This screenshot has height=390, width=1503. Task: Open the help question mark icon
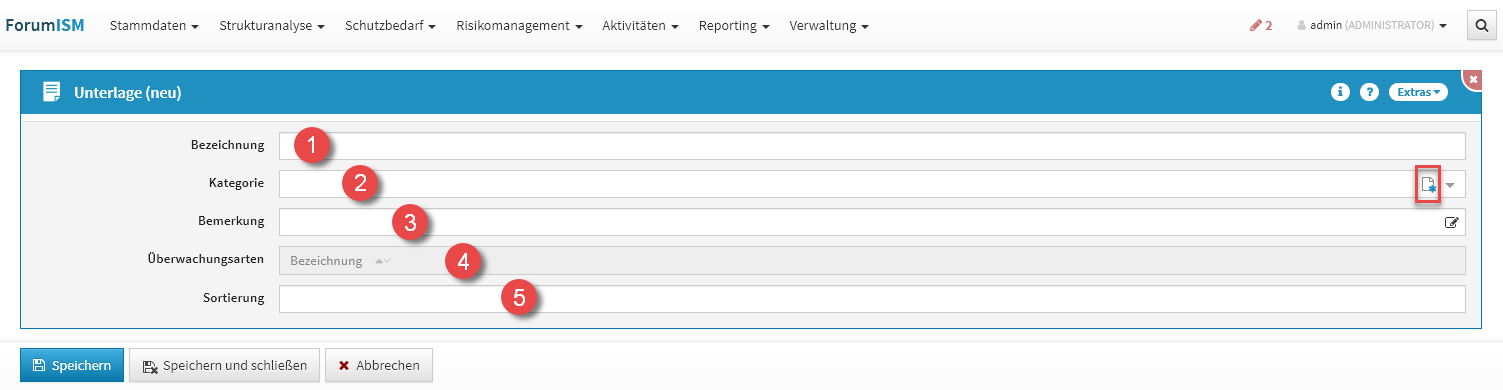click(x=1369, y=92)
